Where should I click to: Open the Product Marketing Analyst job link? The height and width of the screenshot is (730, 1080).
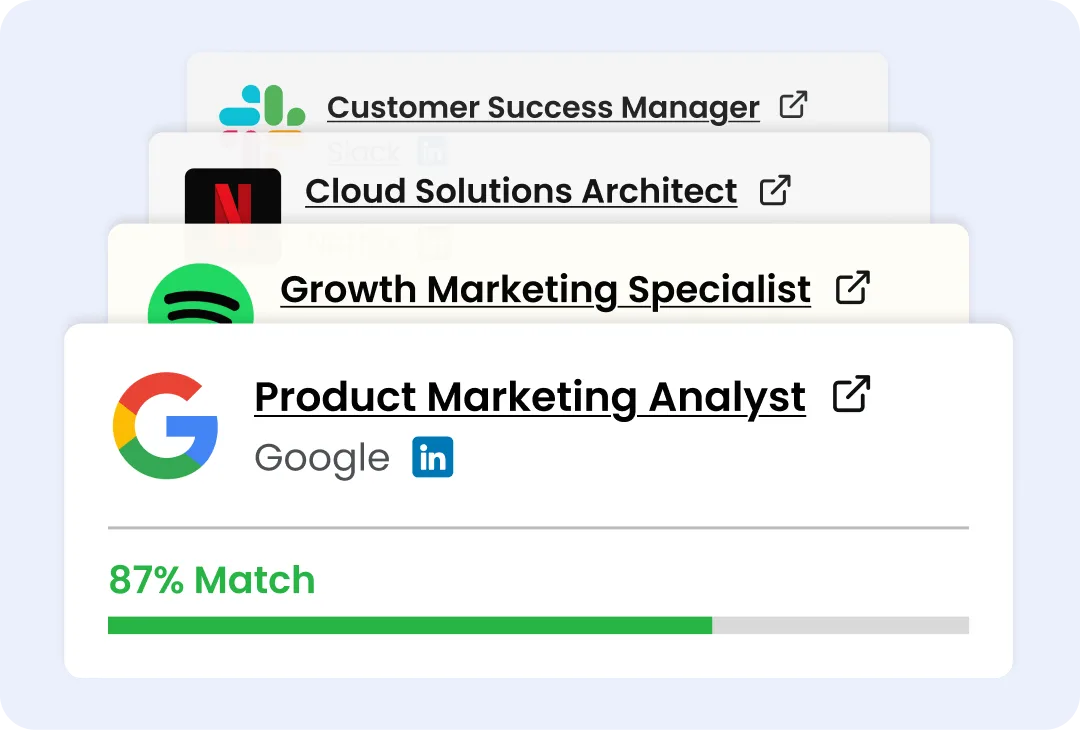pos(530,397)
